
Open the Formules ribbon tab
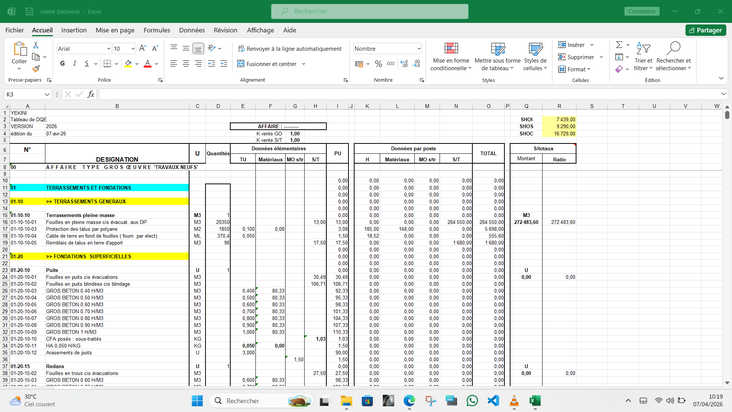pos(156,31)
